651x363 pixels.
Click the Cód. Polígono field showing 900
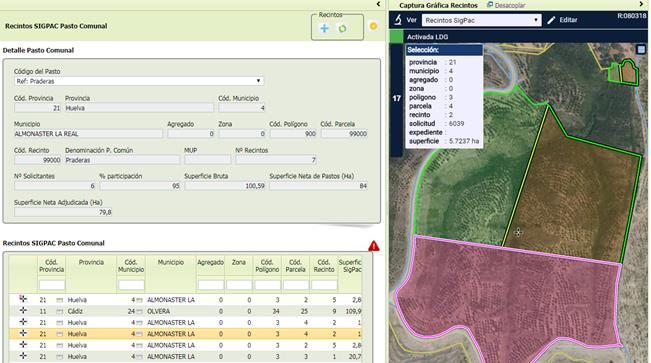[293, 134]
